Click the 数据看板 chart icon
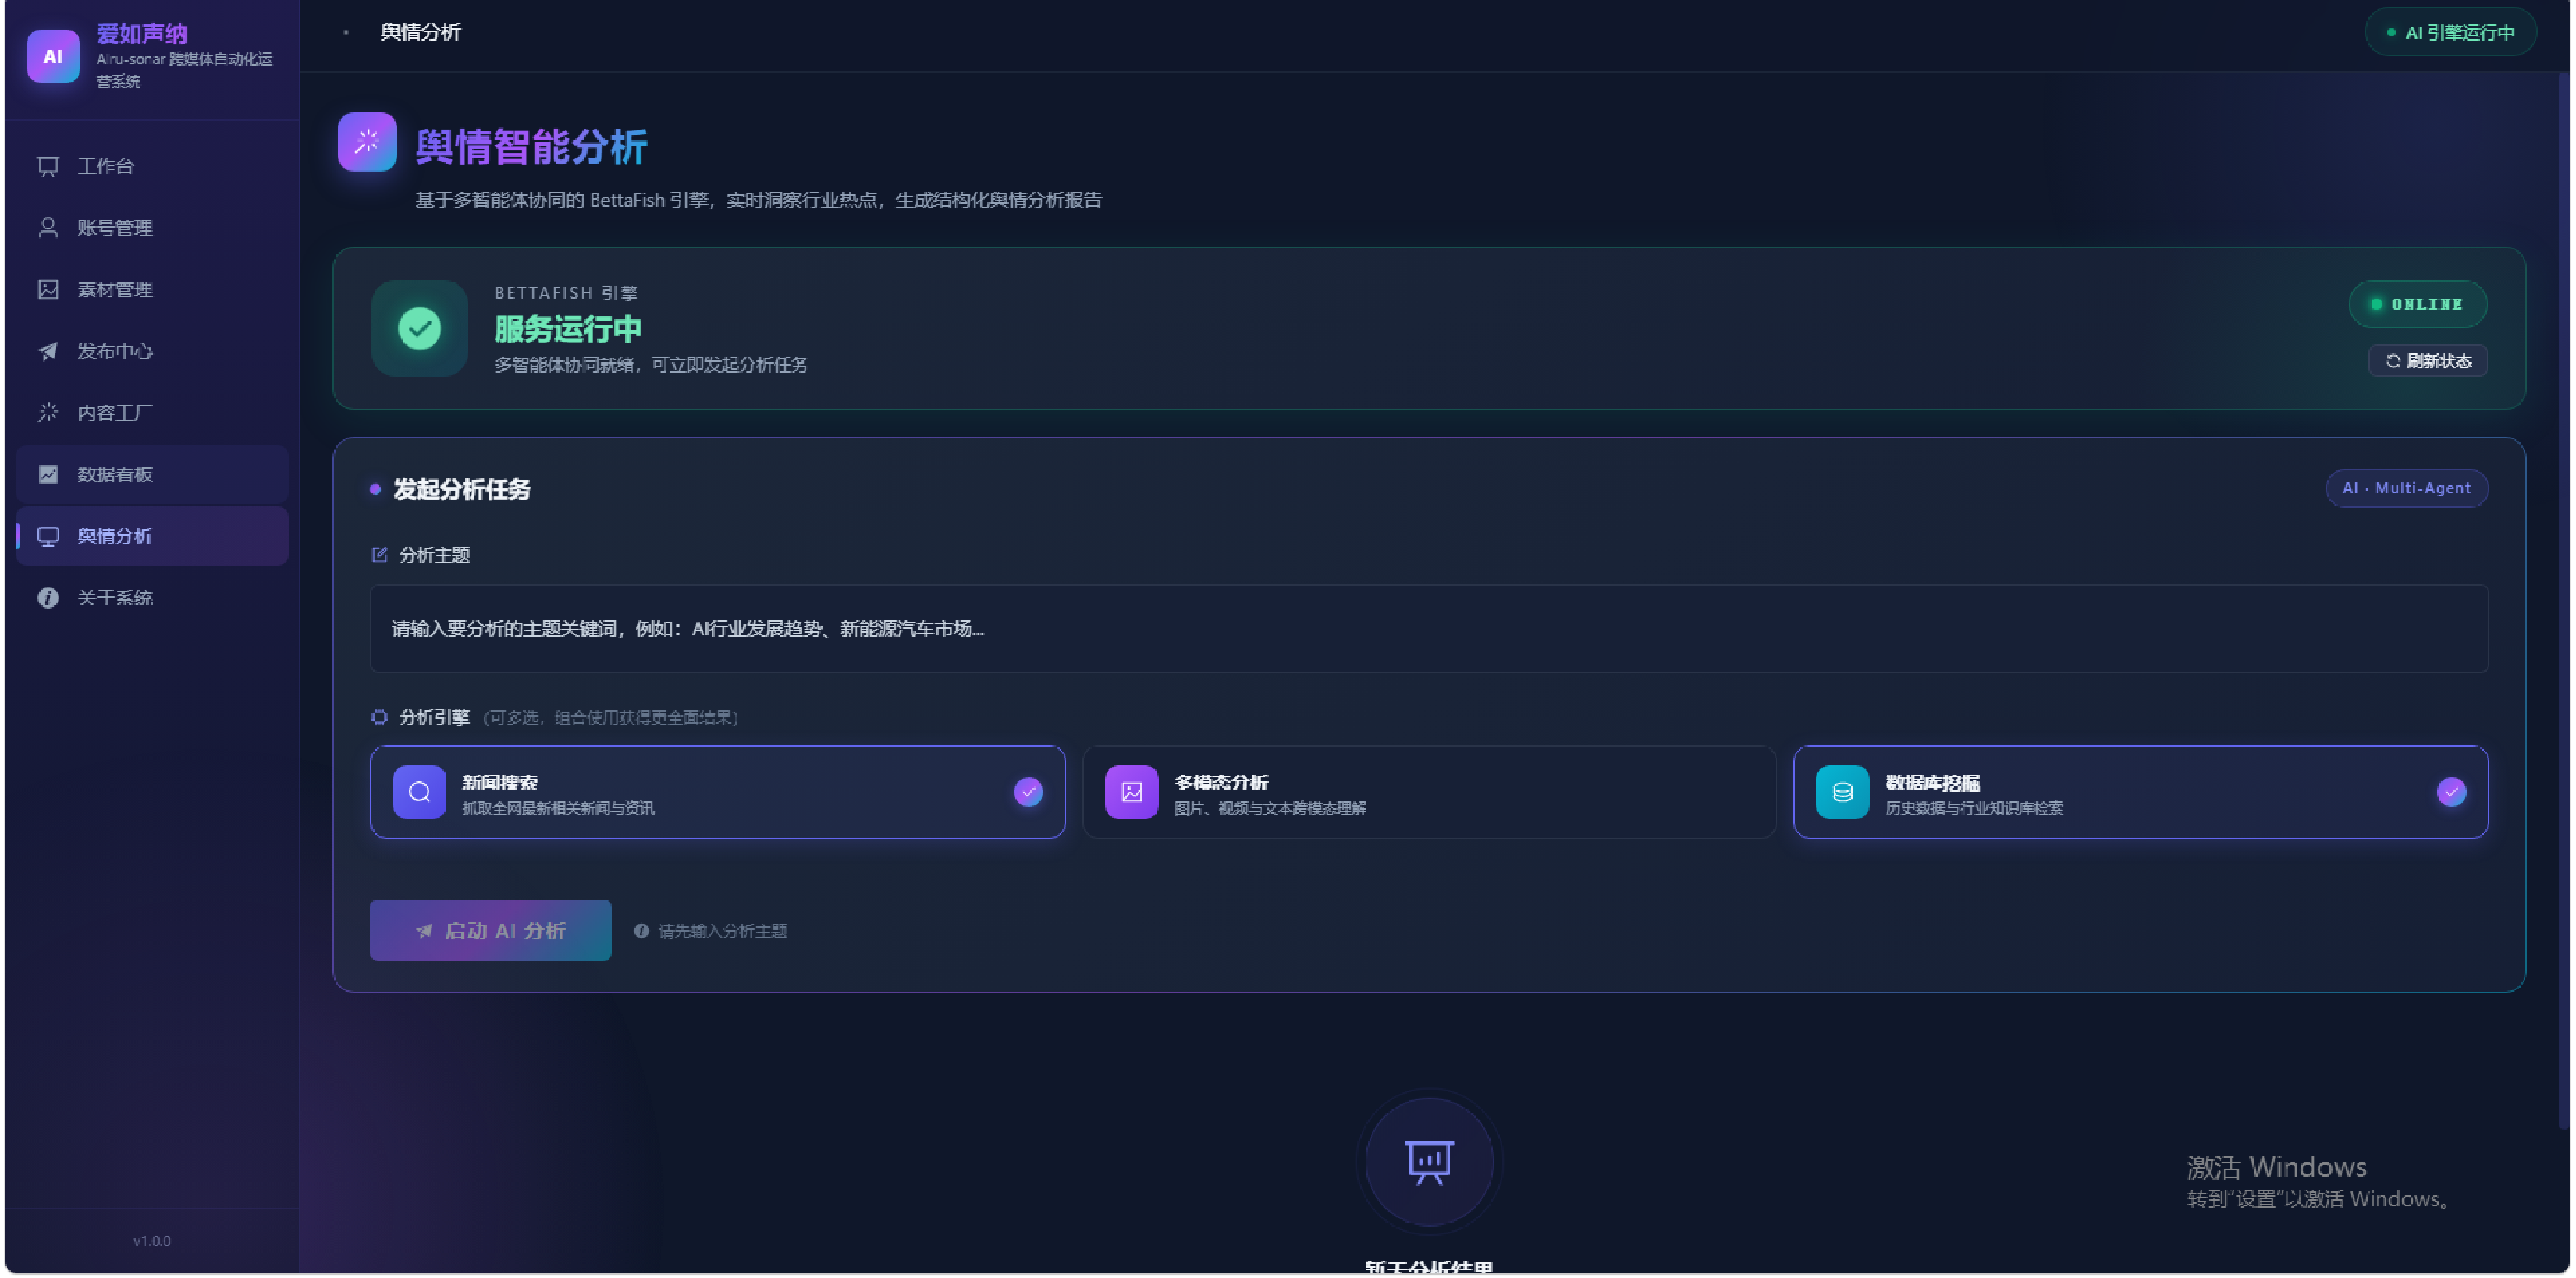The width and height of the screenshot is (2576, 1278). pyautogui.click(x=48, y=475)
